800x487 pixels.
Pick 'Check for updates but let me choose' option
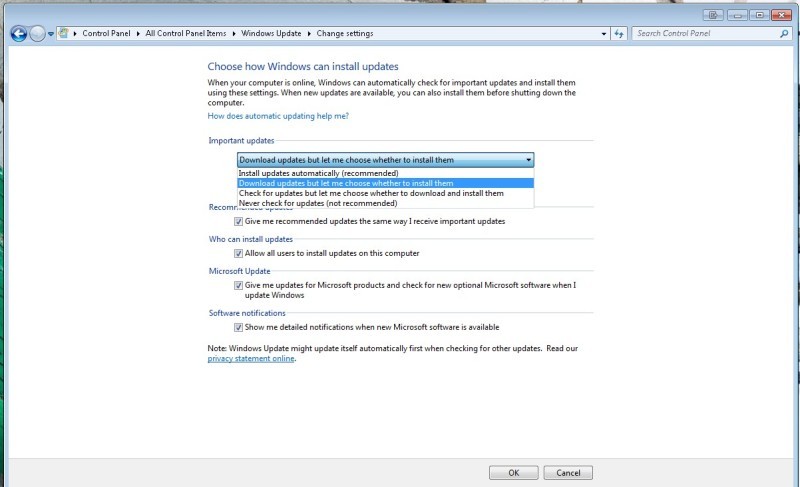(x=385, y=193)
